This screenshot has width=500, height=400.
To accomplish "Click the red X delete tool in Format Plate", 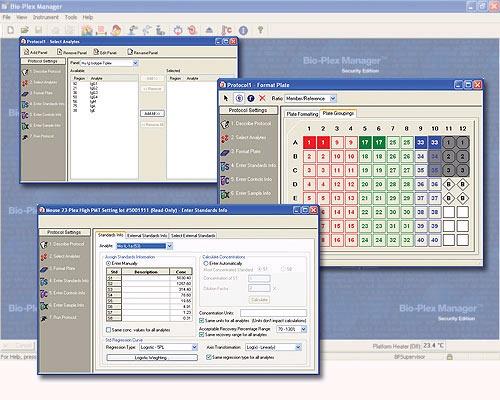I will pos(262,98).
